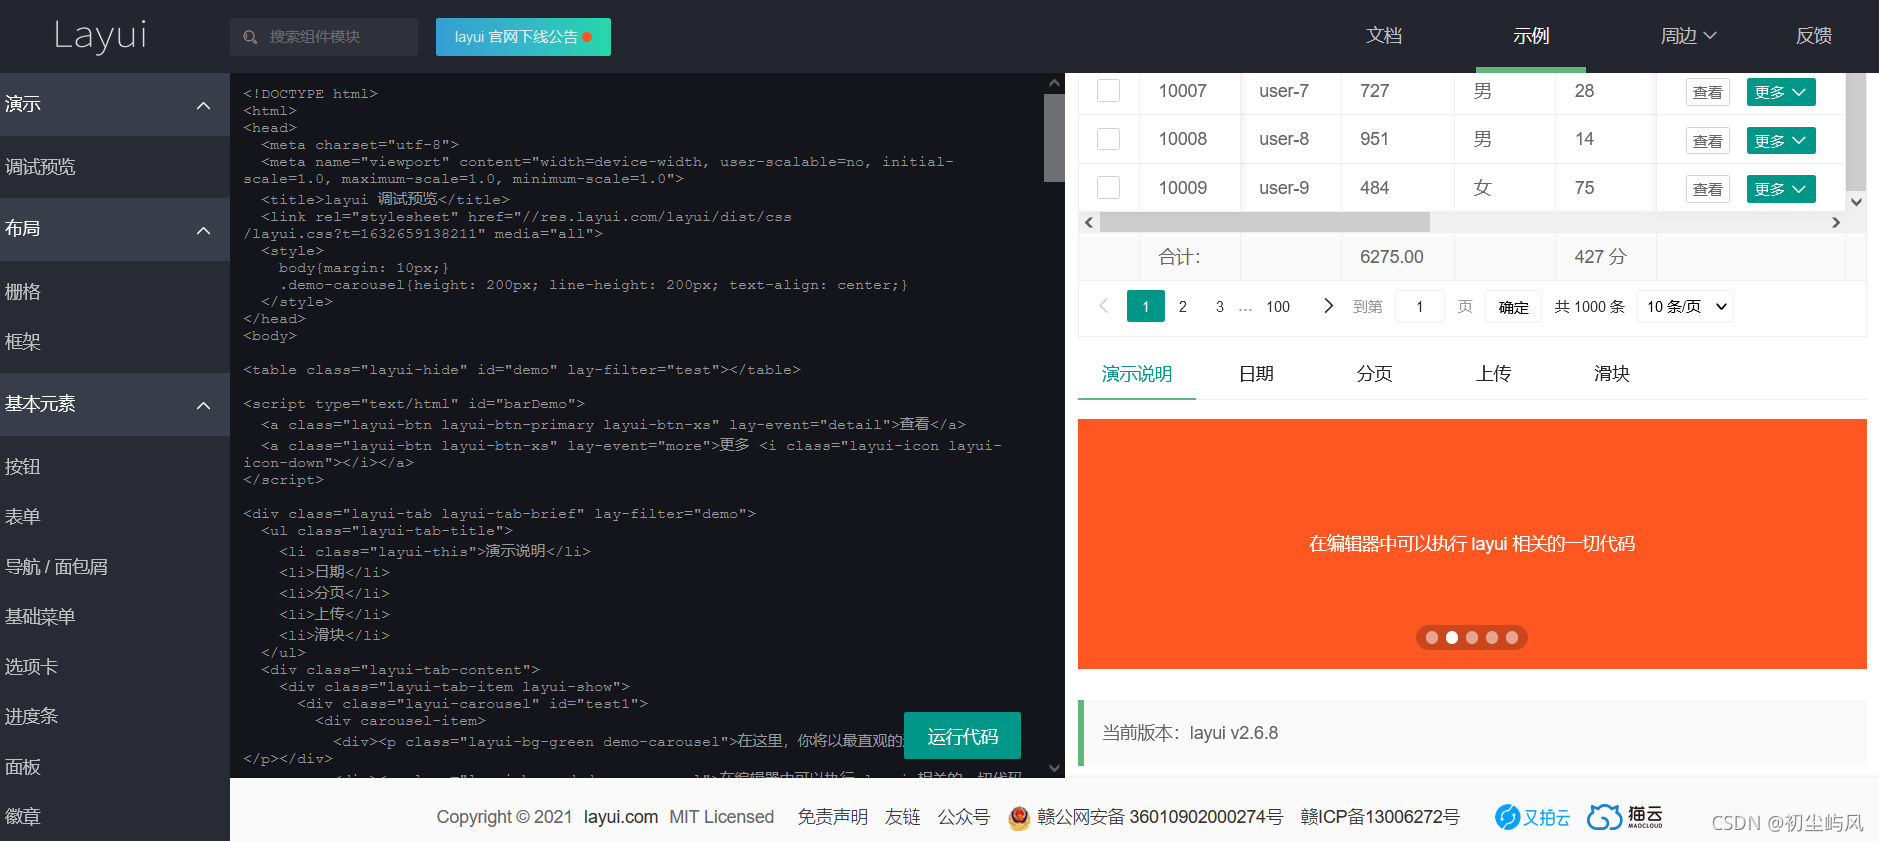Go to page 2 in pagination

(x=1182, y=306)
